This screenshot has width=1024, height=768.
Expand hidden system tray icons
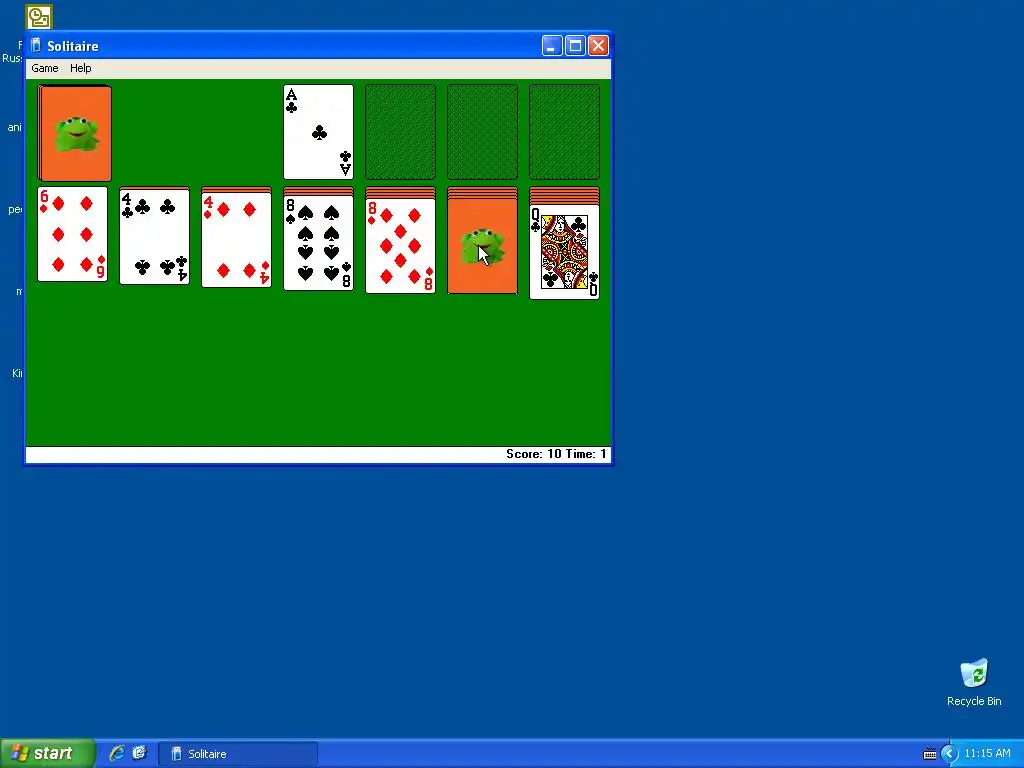[x=949, y=754]
